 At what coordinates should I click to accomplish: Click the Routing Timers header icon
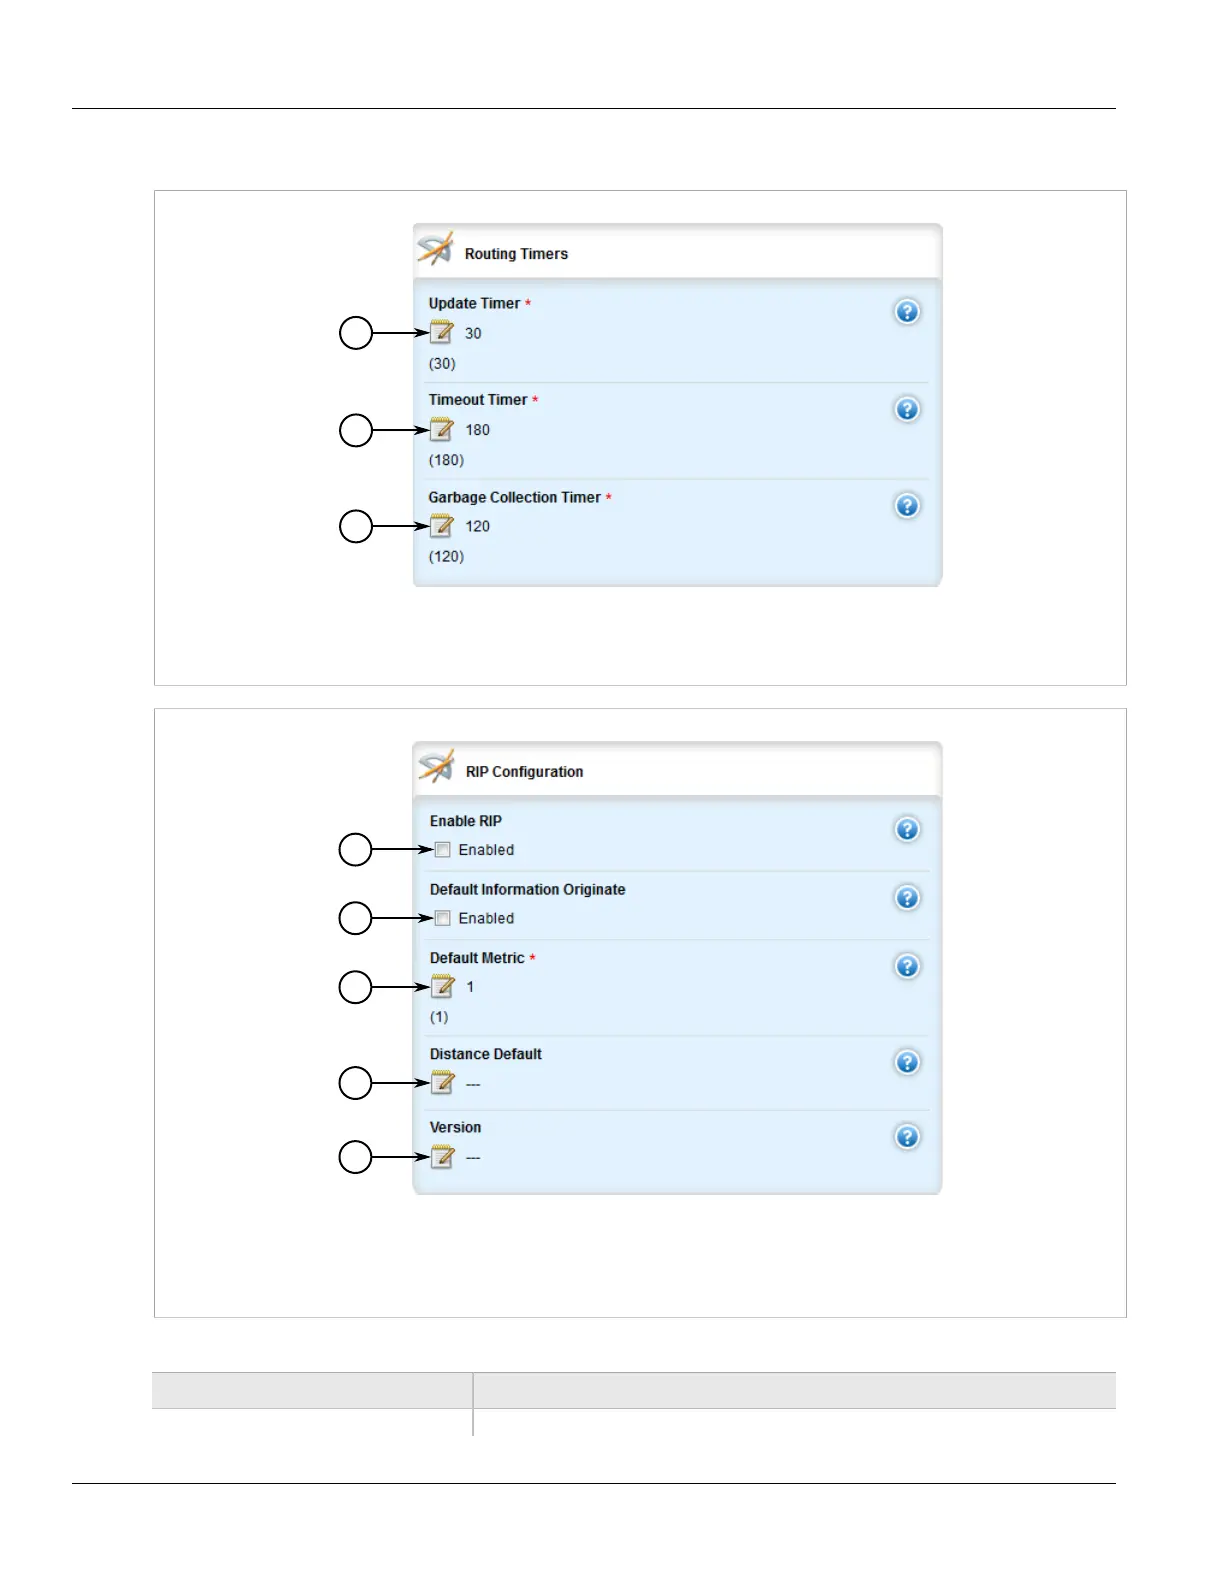(x=435, y=250)
